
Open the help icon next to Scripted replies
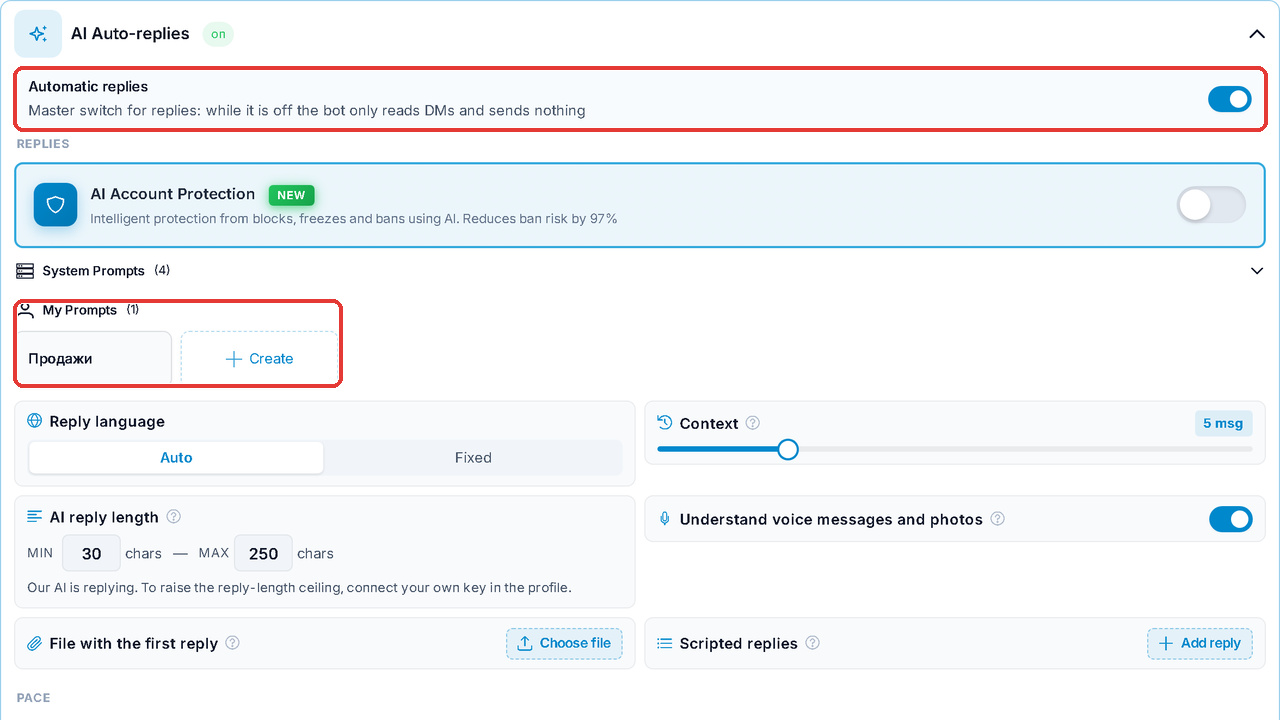click(x=812, y=643)
